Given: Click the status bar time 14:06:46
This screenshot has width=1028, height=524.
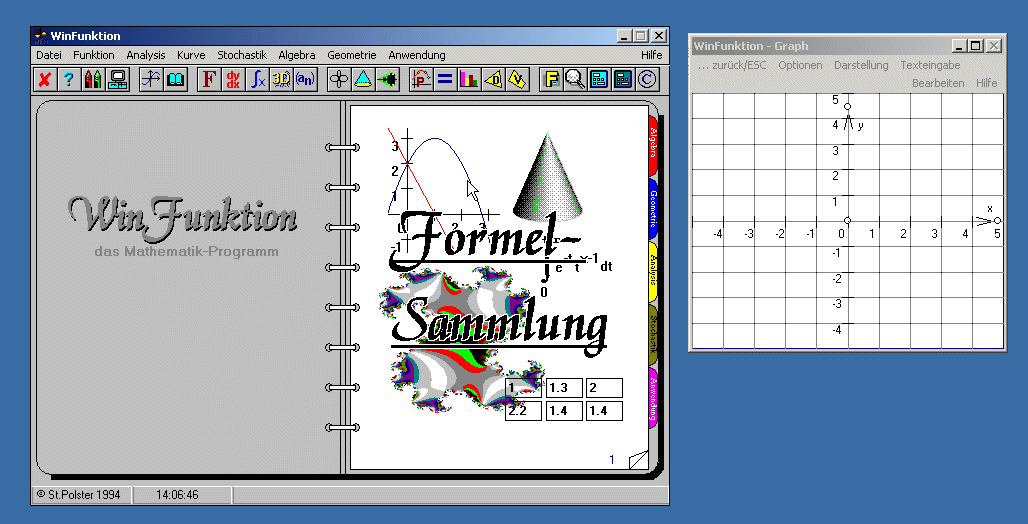Looking at the screenshot, I should (x=177, y=495).
